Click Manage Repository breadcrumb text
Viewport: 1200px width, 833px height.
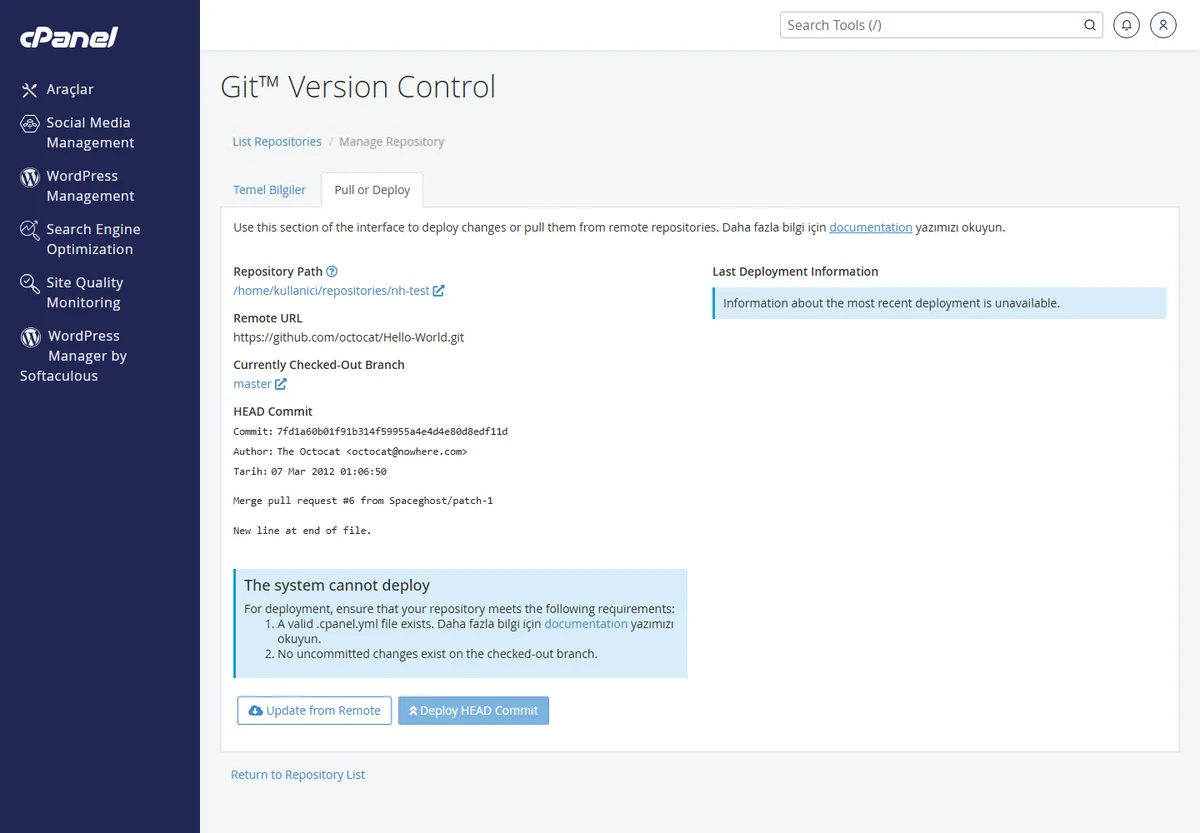392,142
